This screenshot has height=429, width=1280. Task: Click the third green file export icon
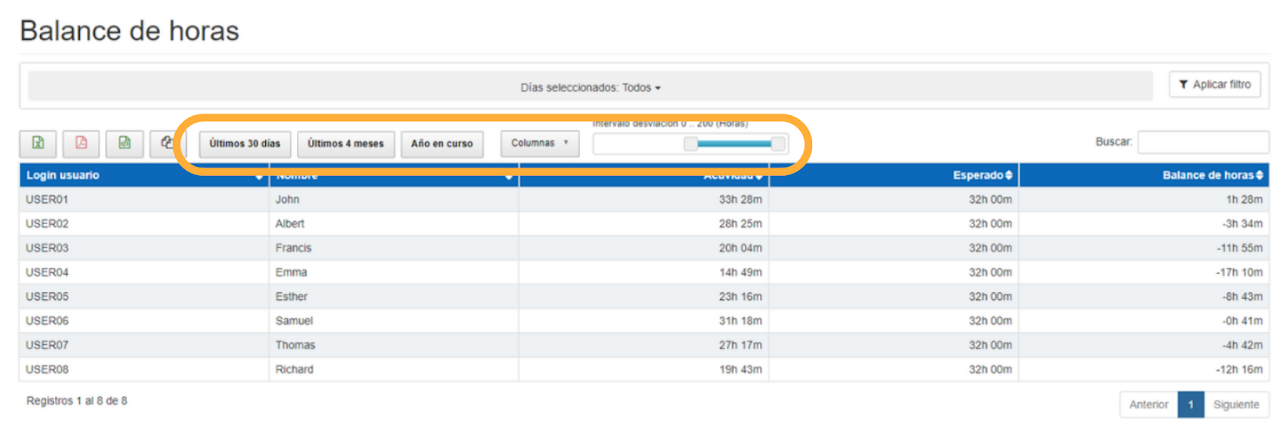(125, 143)
